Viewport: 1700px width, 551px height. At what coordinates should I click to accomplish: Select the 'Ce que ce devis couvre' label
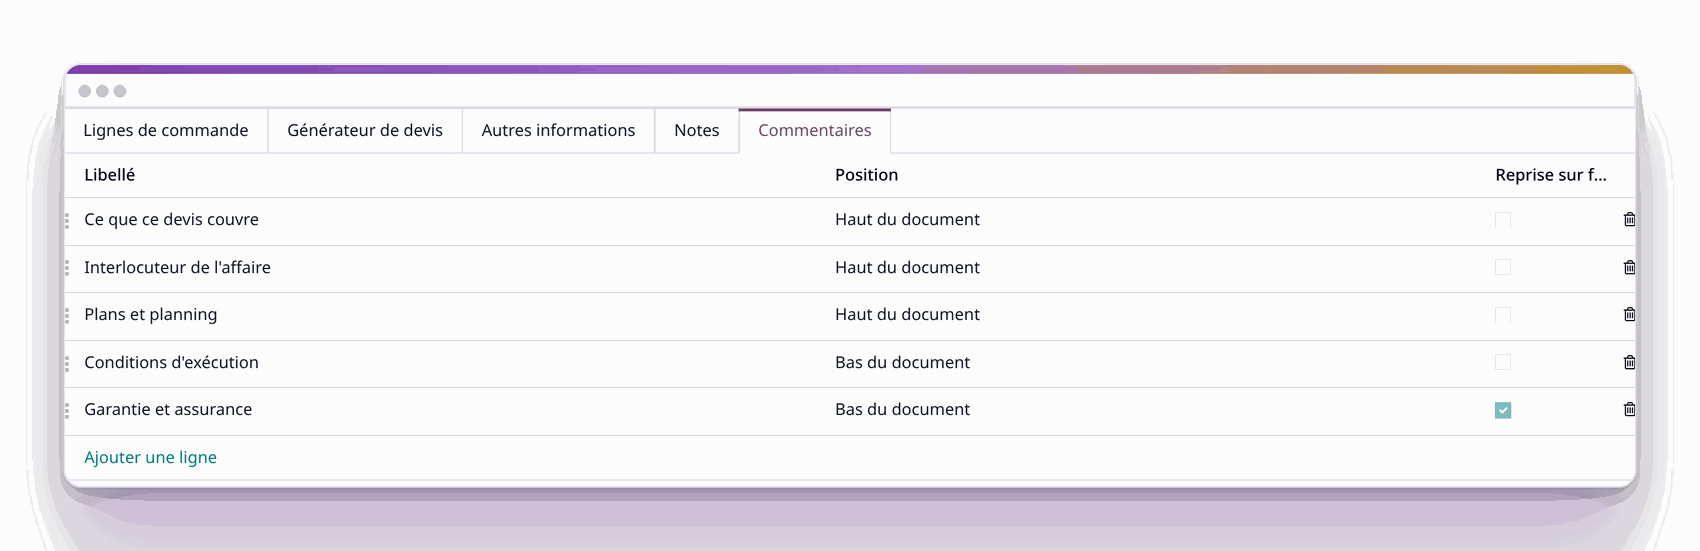pos(171,220)
